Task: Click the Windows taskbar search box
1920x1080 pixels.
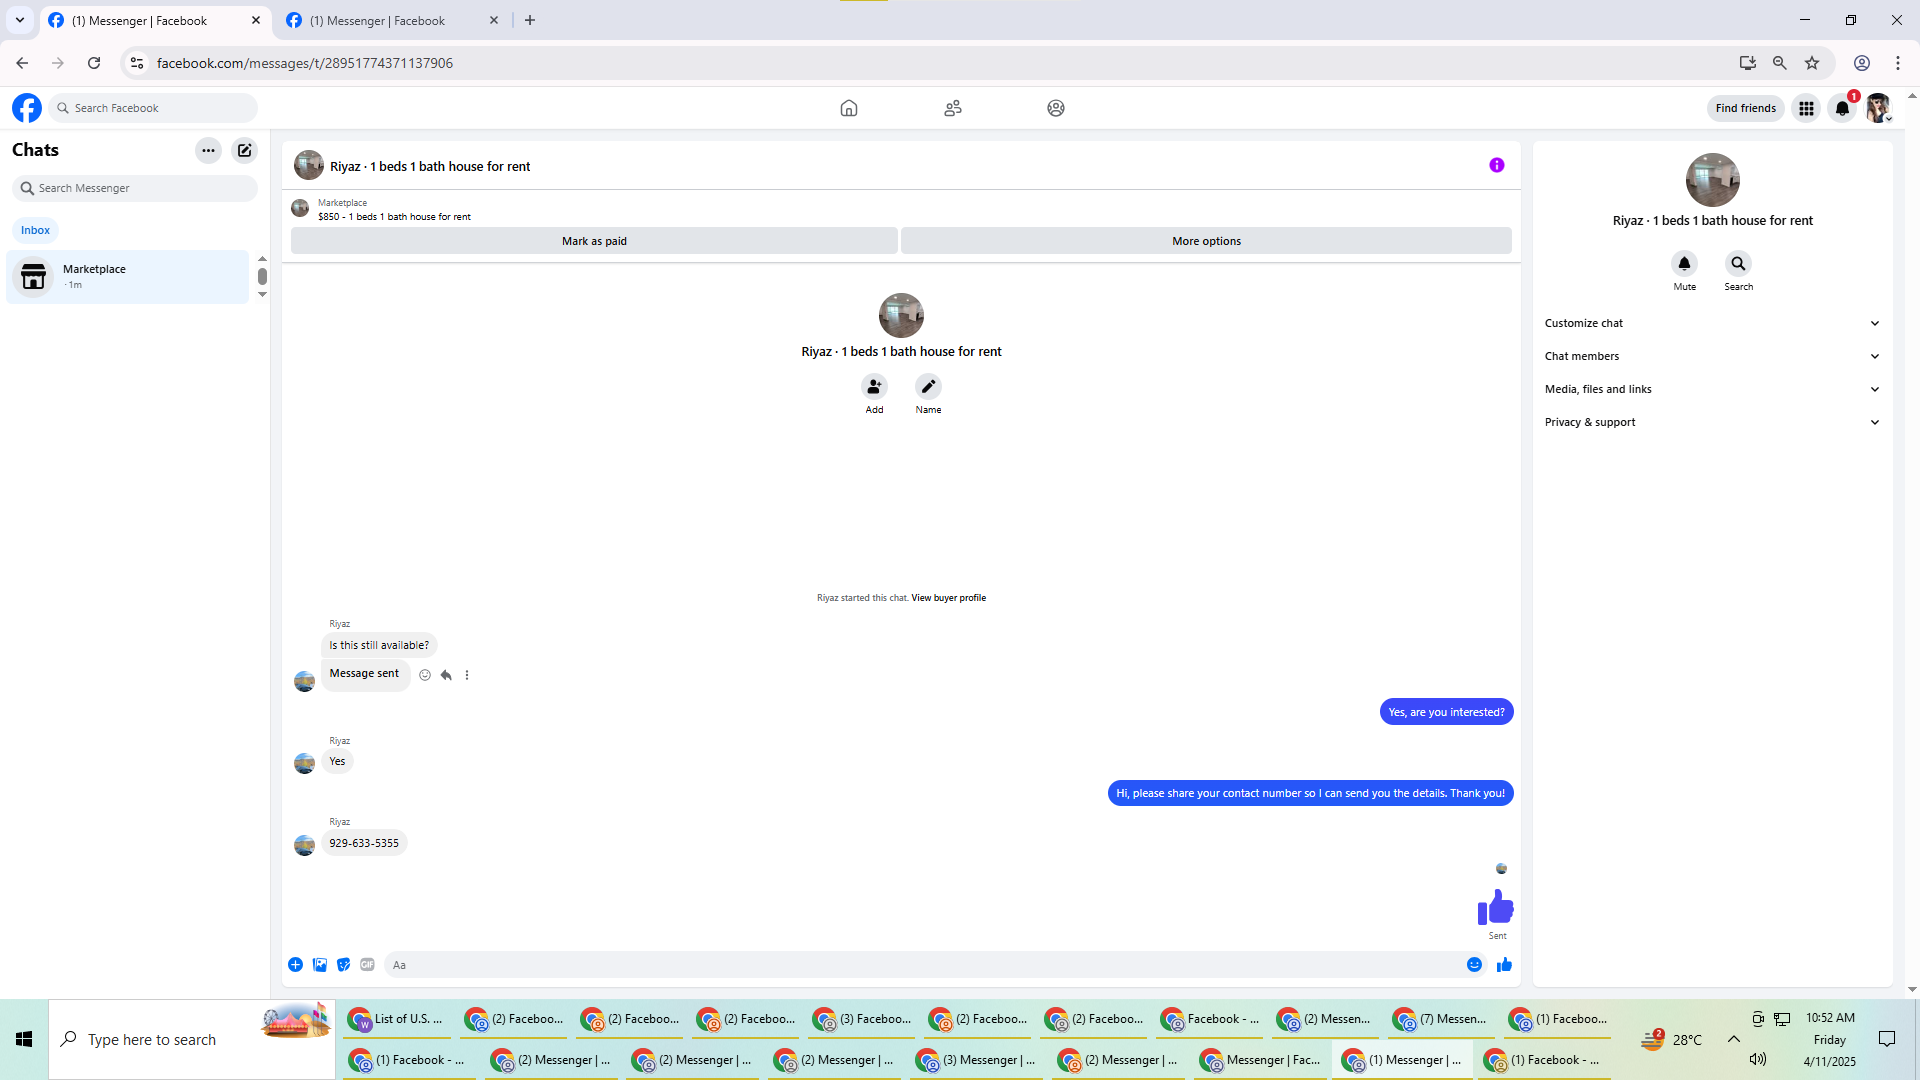Action: pos(192,1040)
